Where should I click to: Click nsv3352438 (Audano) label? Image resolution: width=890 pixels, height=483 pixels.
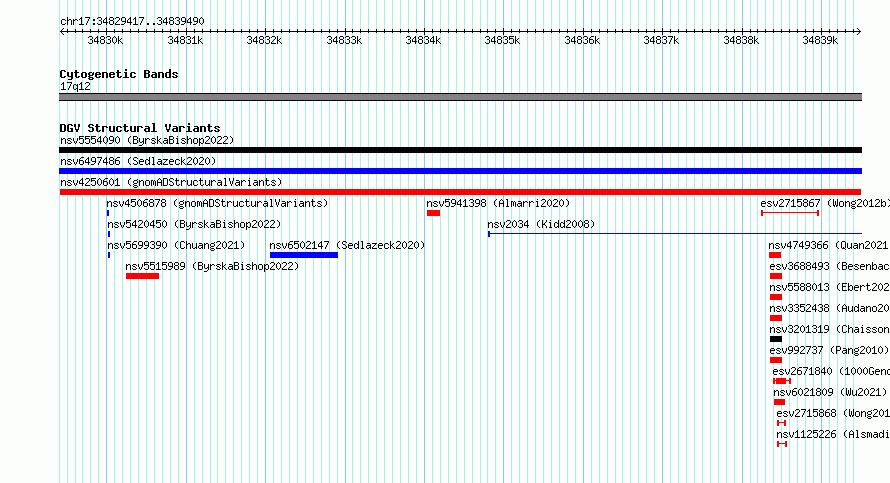click(830, 308)
